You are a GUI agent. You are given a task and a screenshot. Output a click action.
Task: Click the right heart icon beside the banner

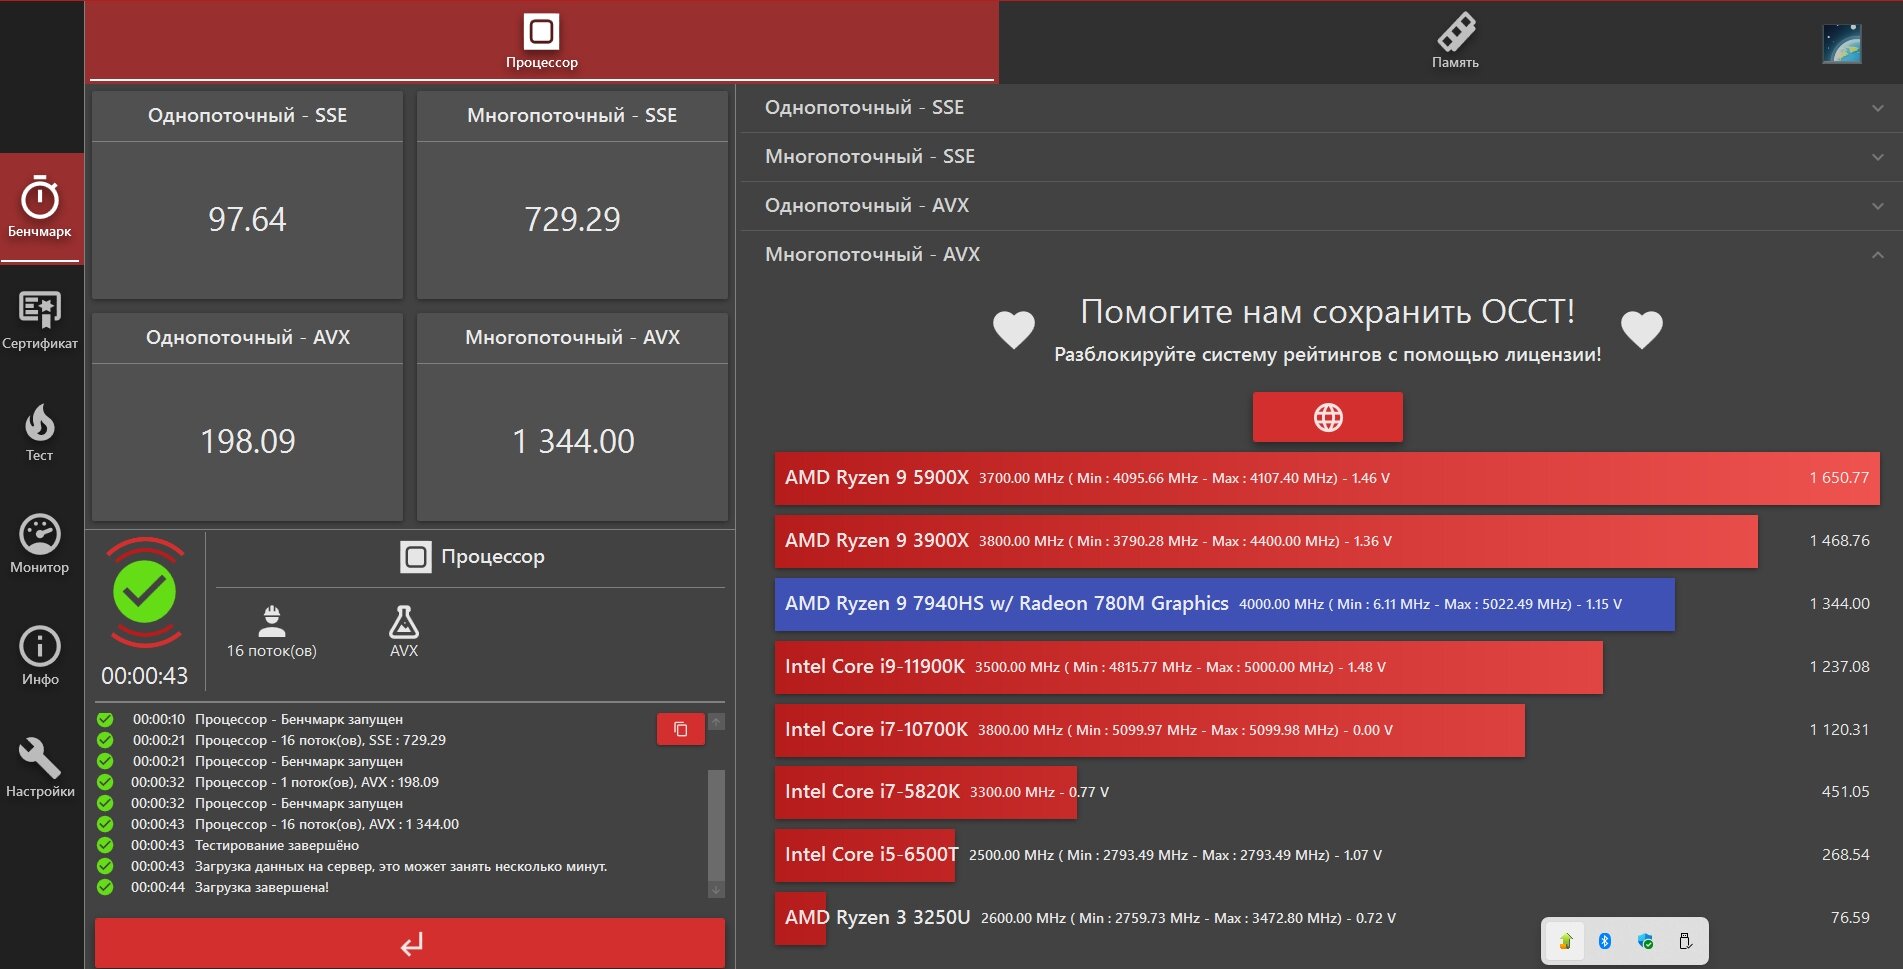(1641, 329)
